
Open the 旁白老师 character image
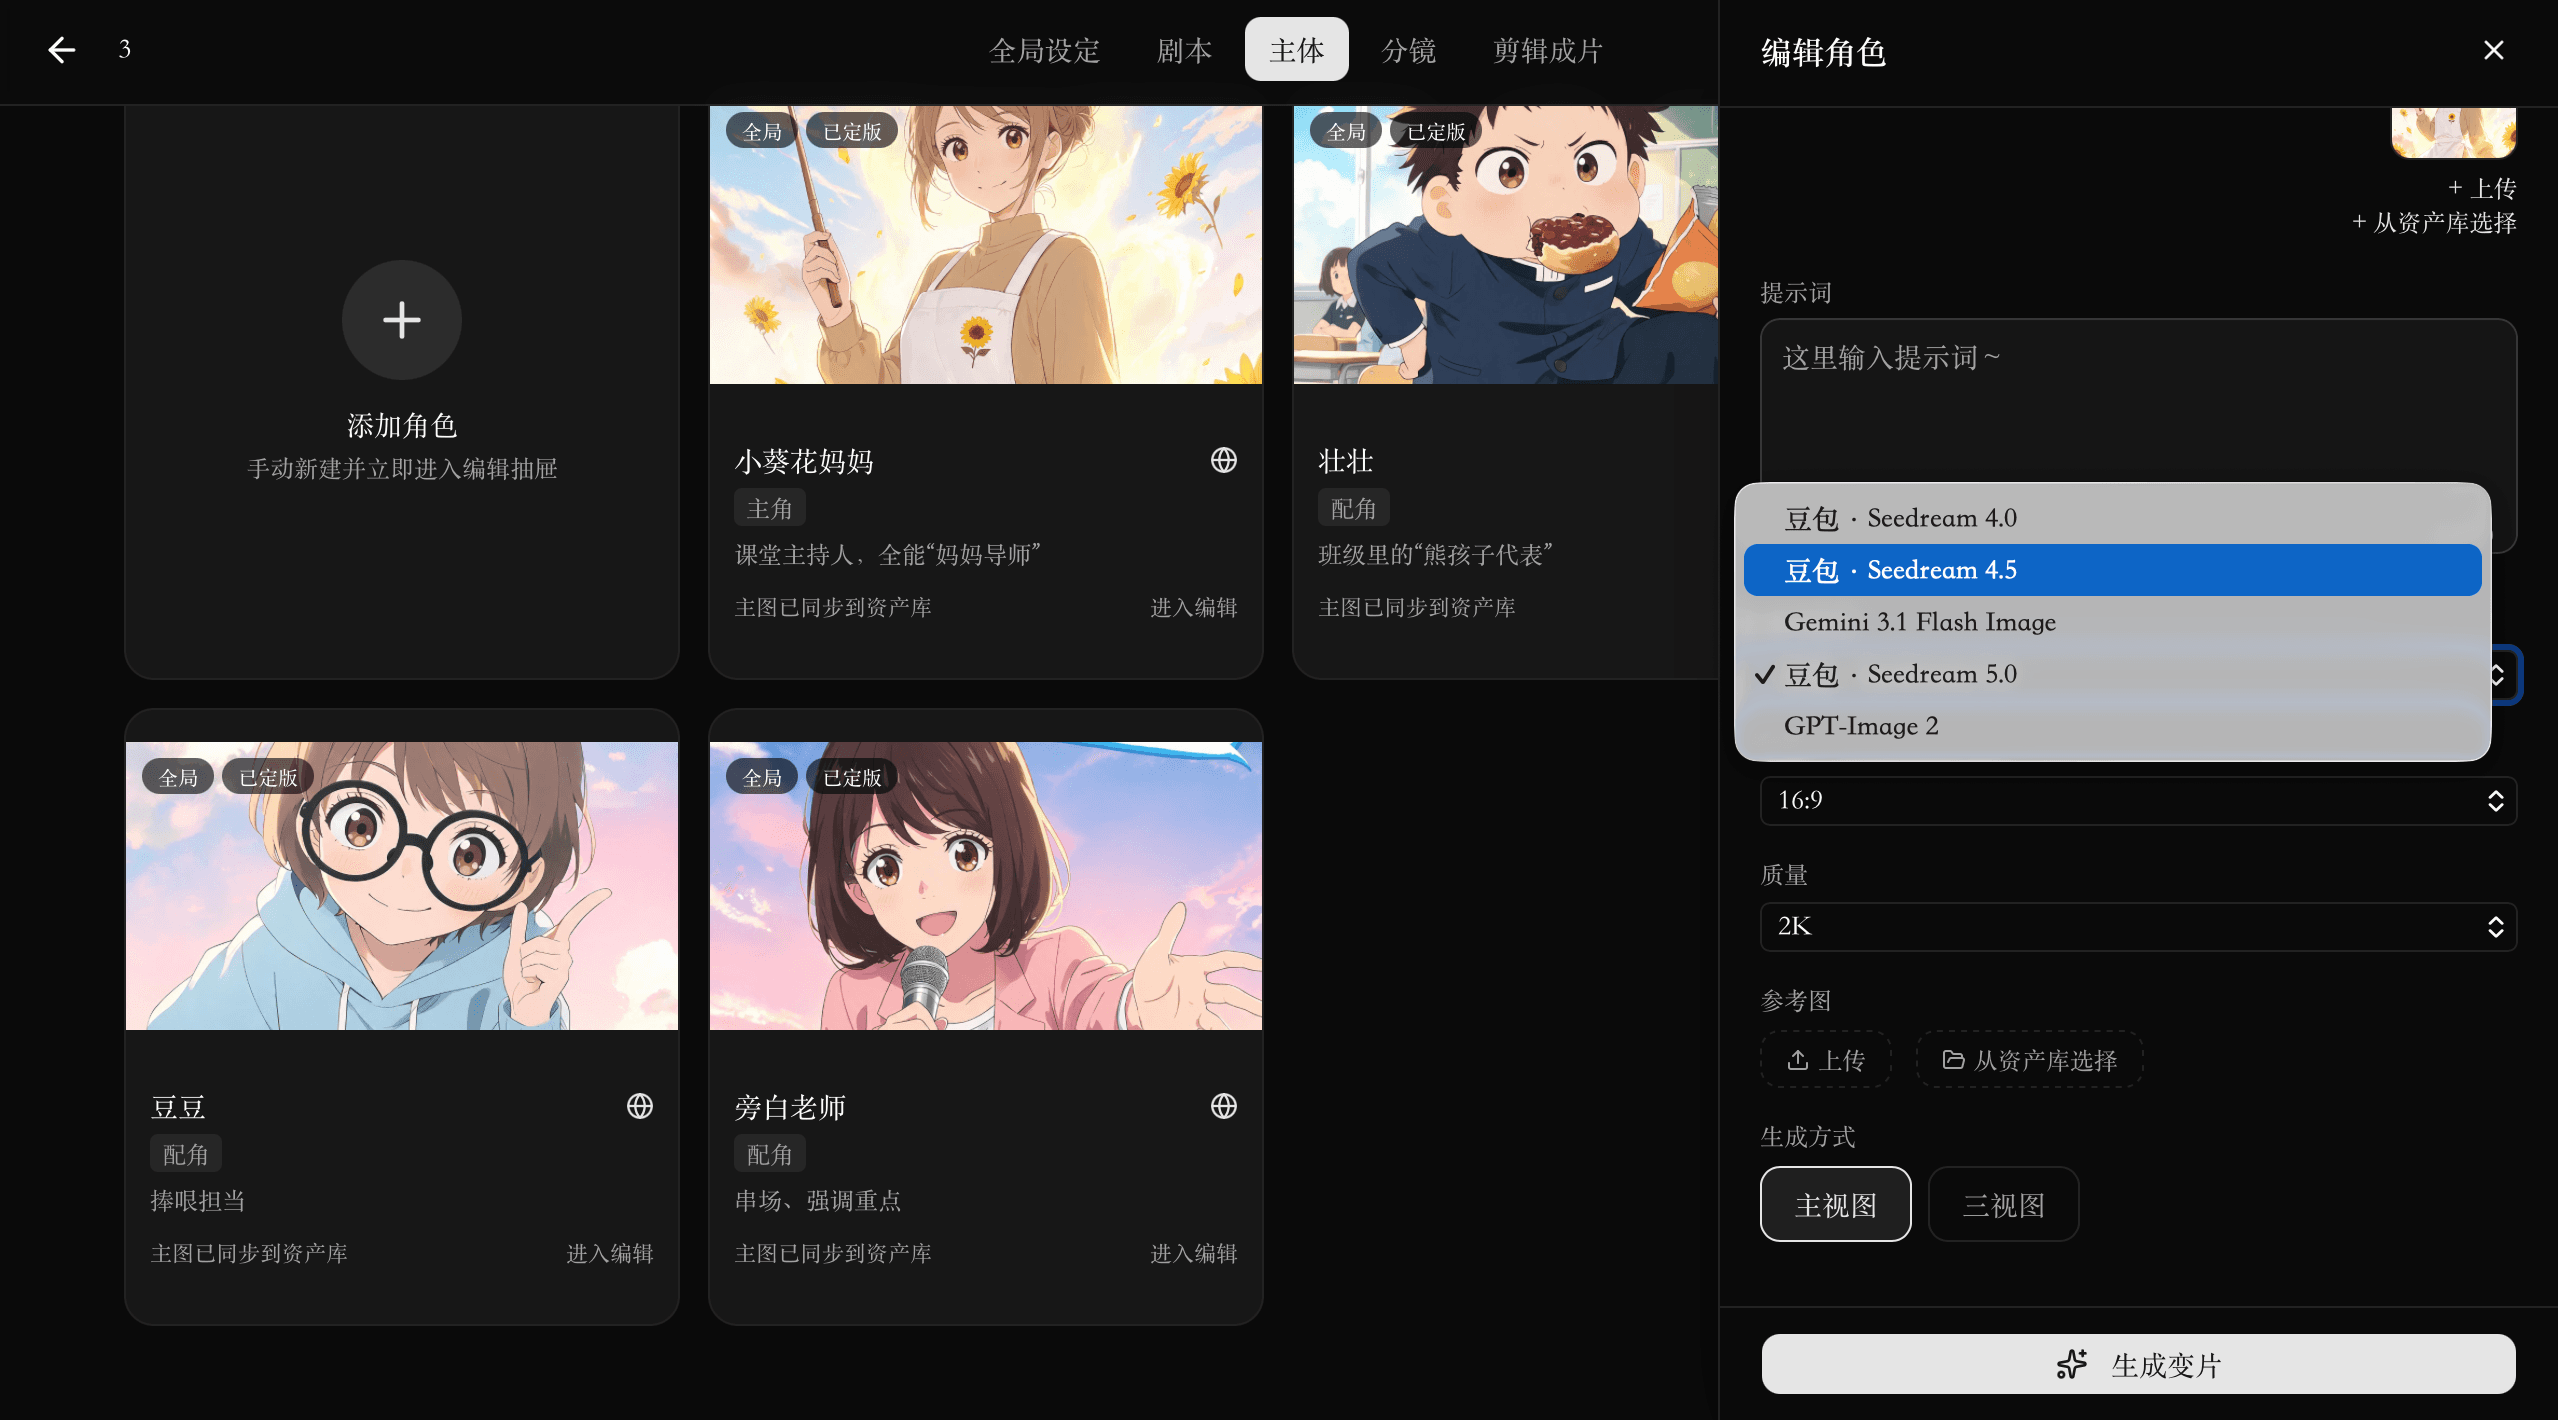[x=986, y=886]
